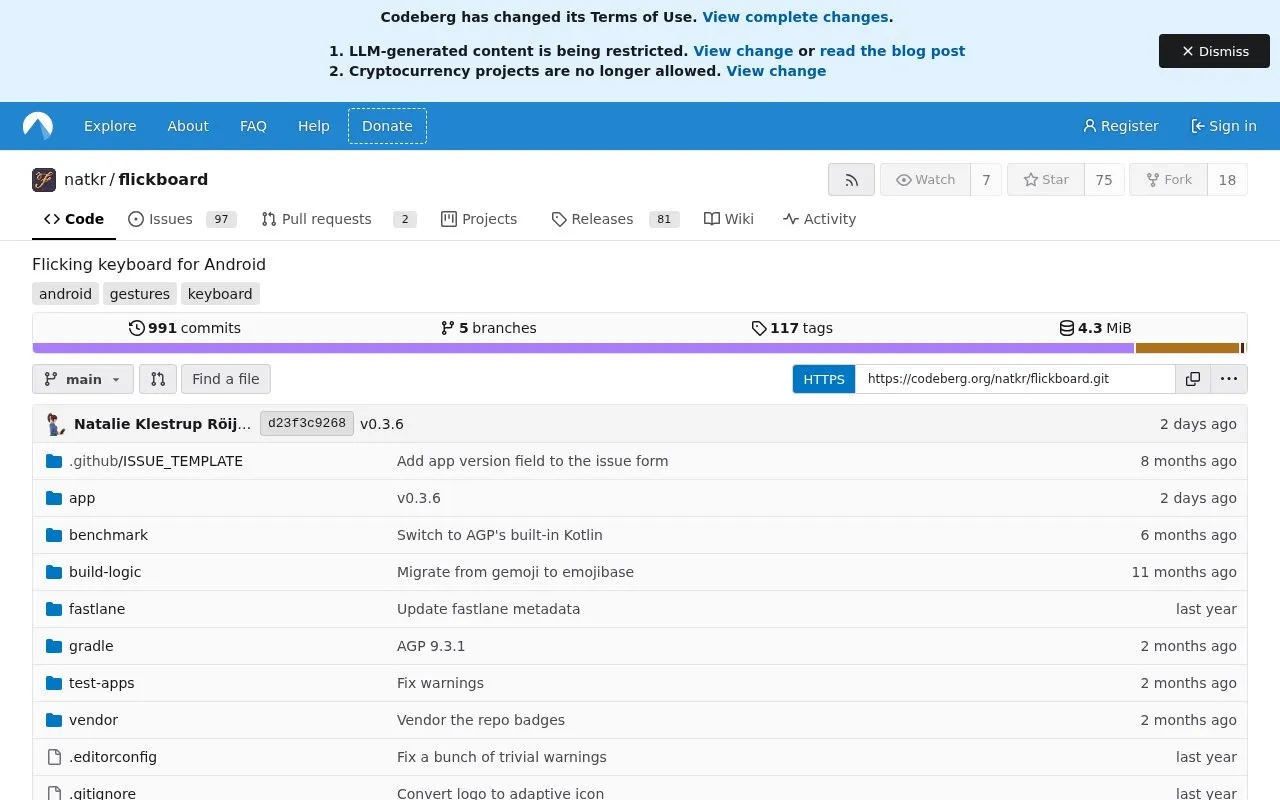Click the forks count 18
This screenshot has height=800, width=1280.
click(x=1227, y=180)
